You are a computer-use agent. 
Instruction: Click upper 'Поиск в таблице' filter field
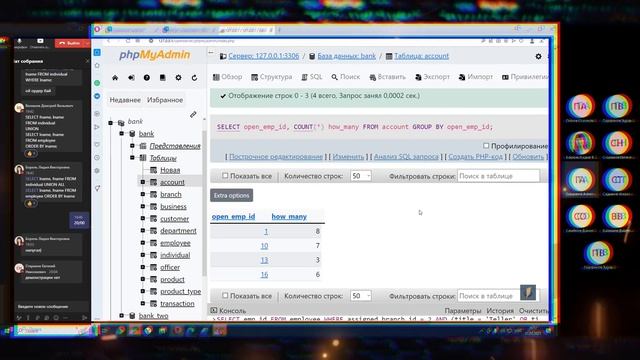(498, 176)
